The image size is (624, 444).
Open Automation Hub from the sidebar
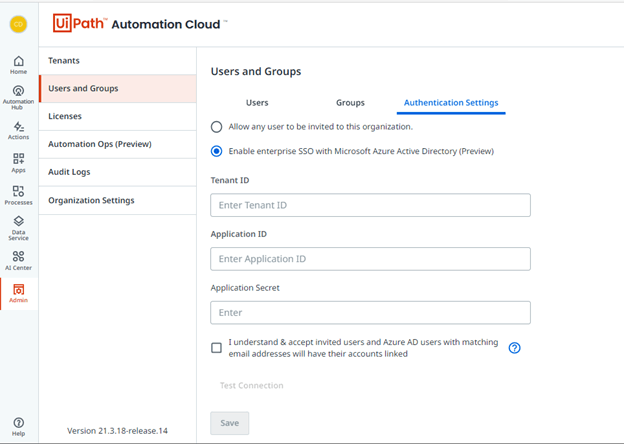[18, 97]
